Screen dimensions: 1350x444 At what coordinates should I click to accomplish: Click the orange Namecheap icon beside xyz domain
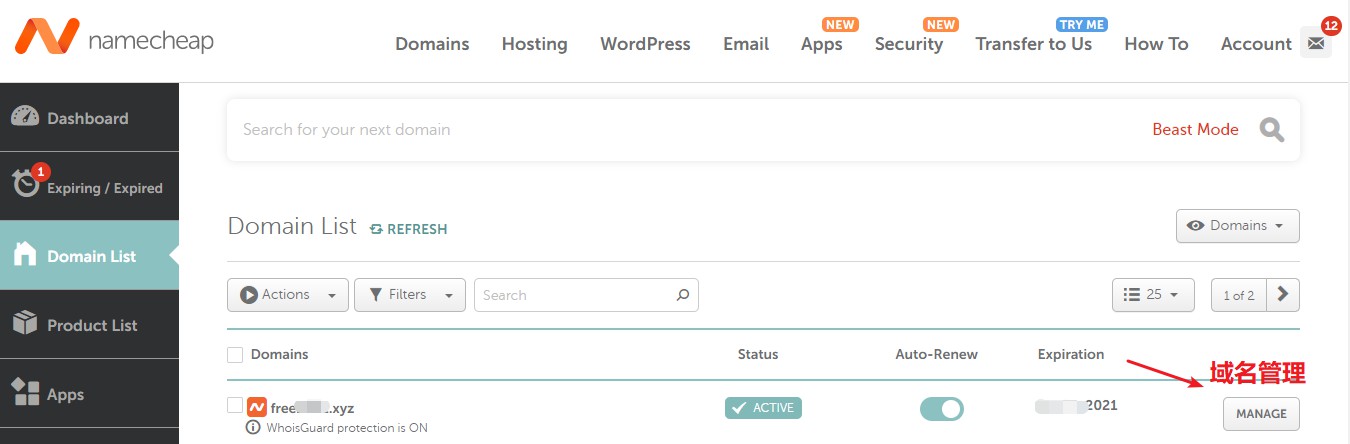(256, 407)
